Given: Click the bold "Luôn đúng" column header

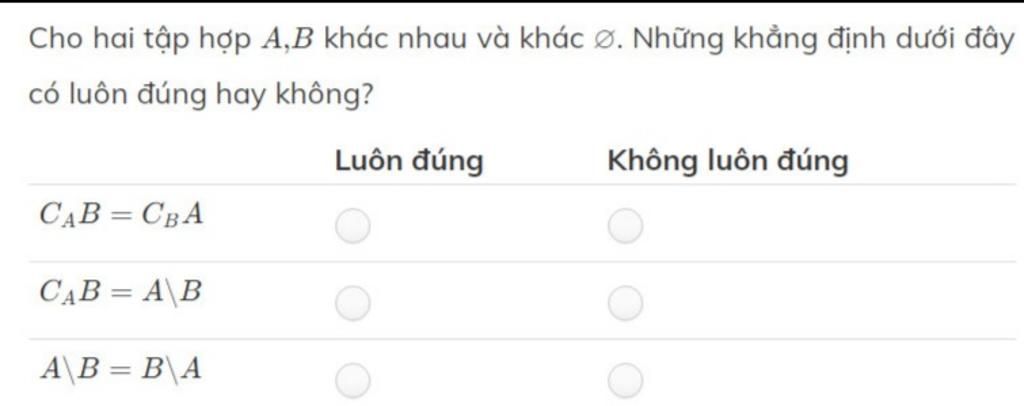Looking at the screenshot, I should [408, 161].
